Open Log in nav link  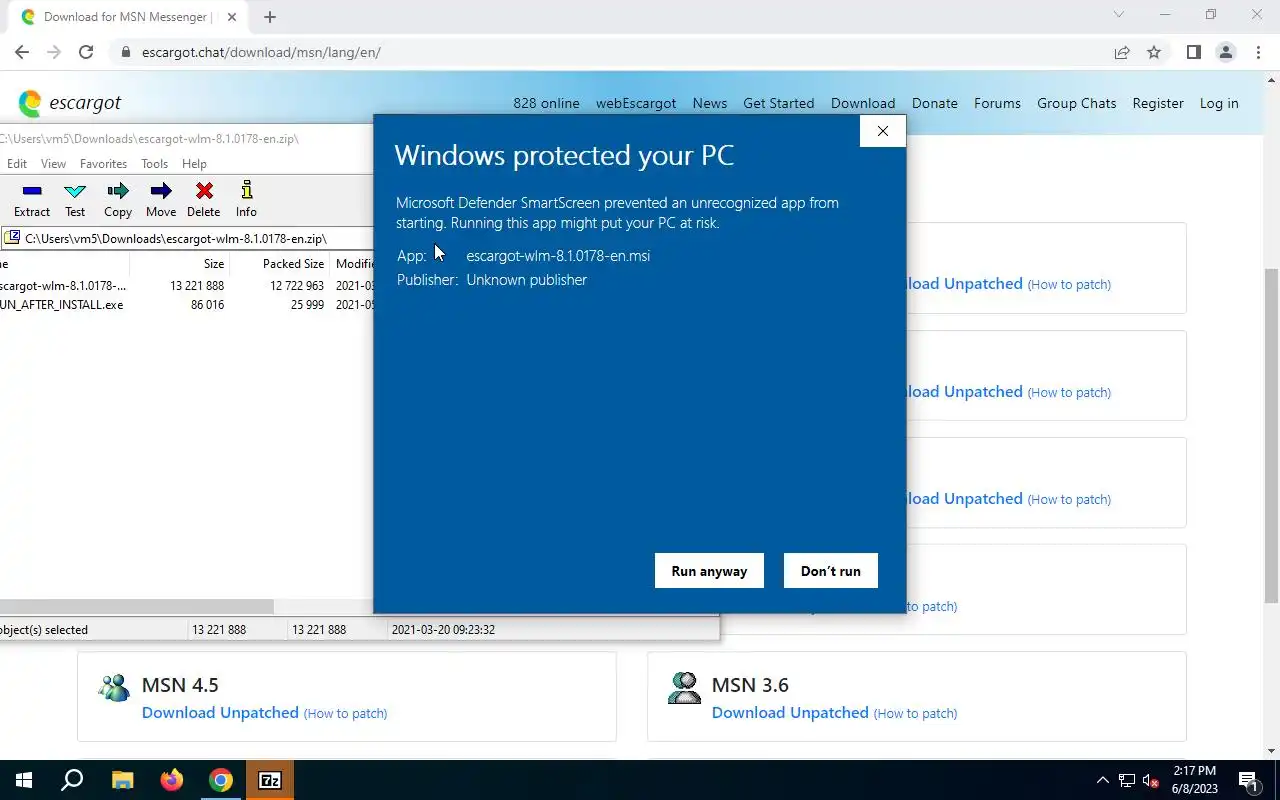click(1219, 103)
